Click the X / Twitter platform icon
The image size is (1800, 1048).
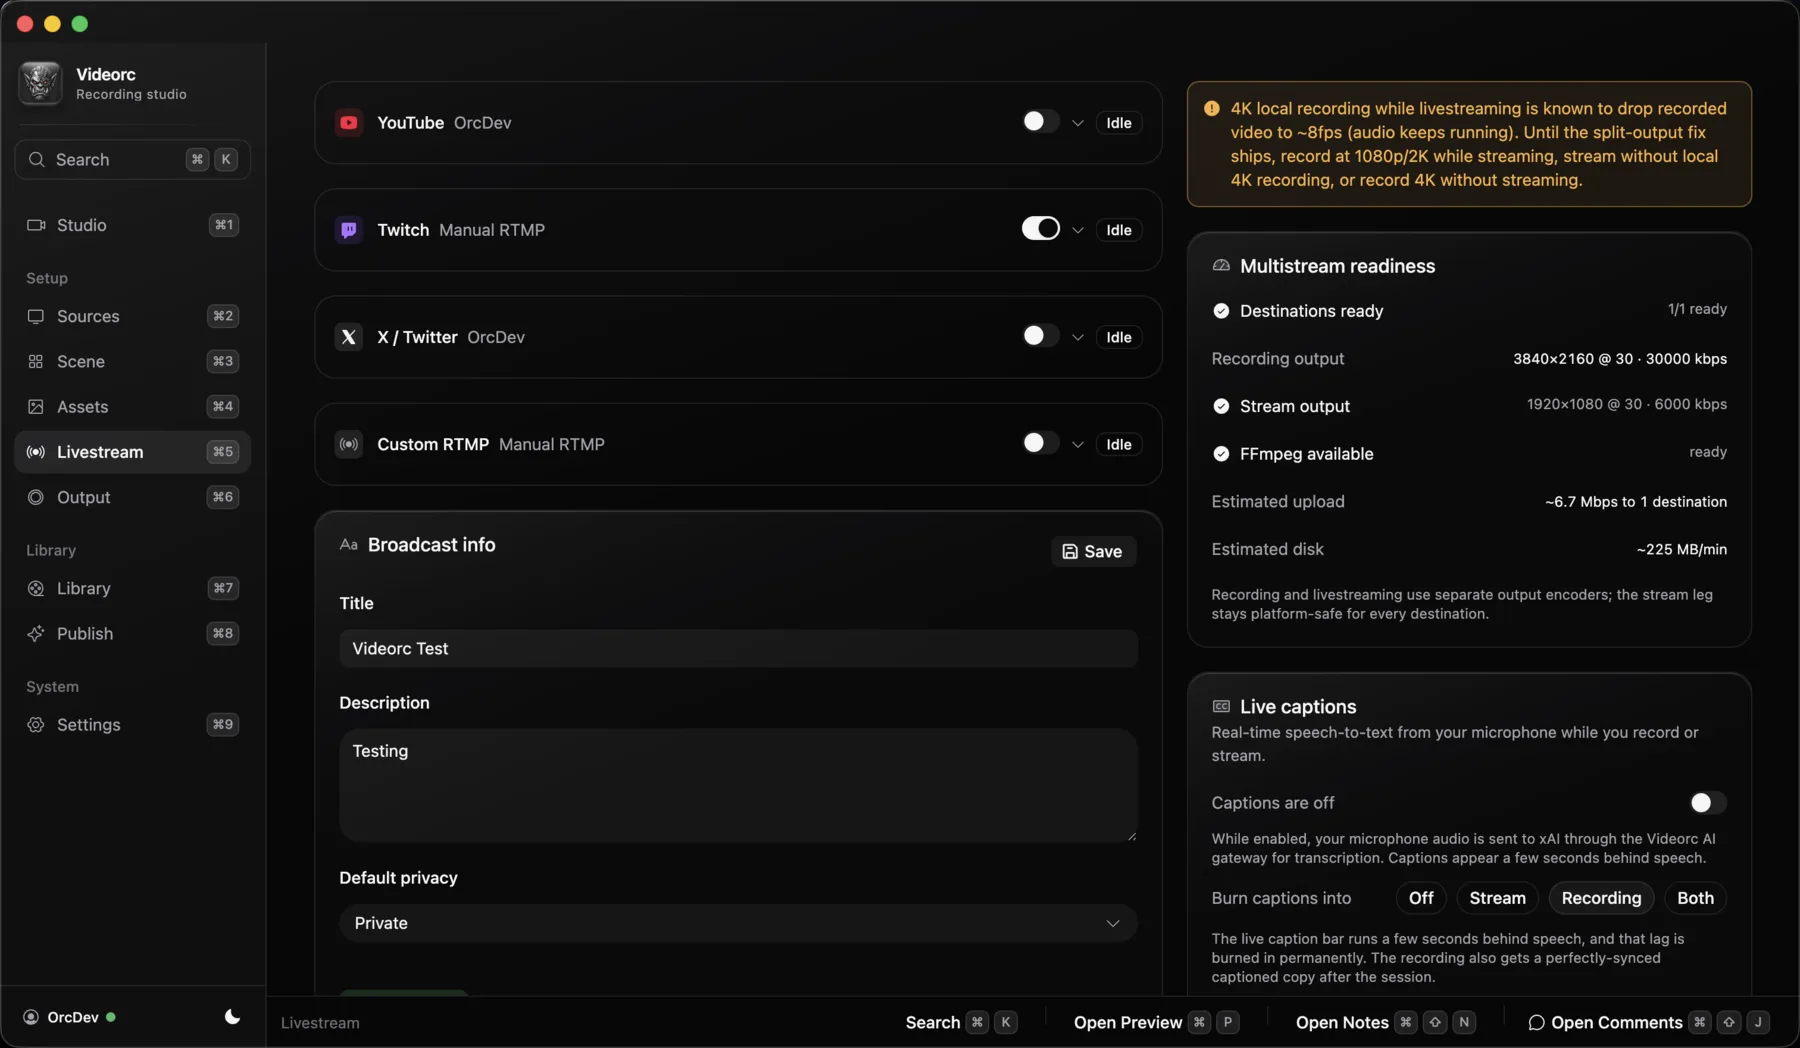coord(348,337)
